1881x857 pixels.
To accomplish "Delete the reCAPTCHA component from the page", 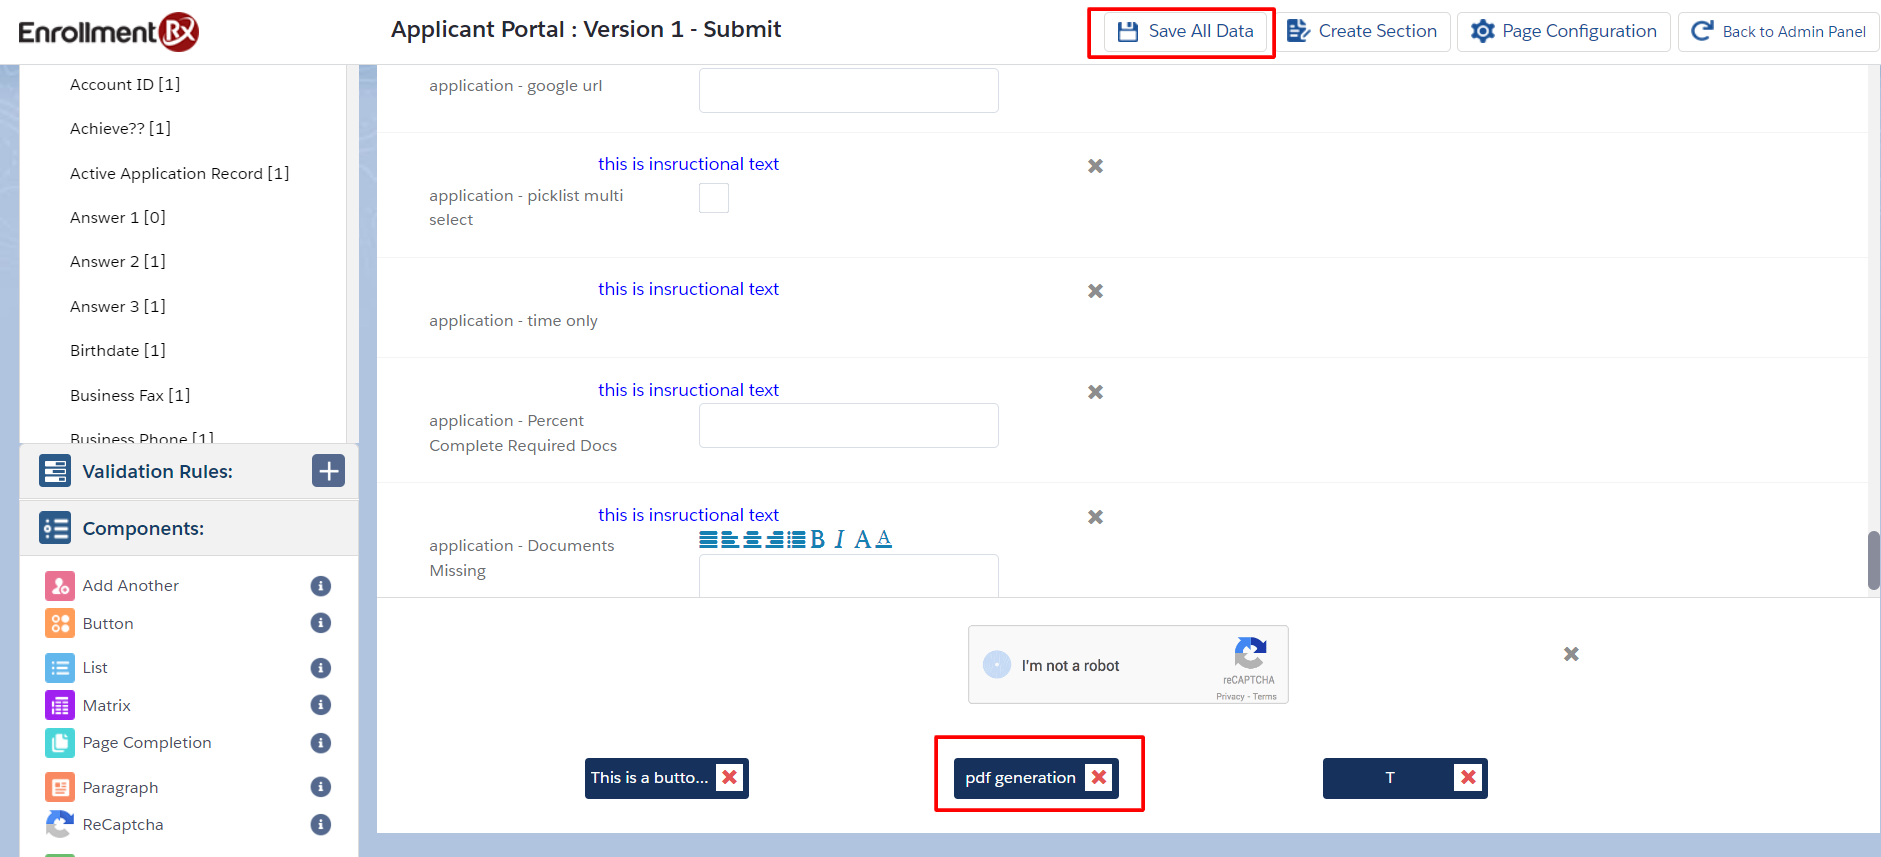I will 1571,654.
